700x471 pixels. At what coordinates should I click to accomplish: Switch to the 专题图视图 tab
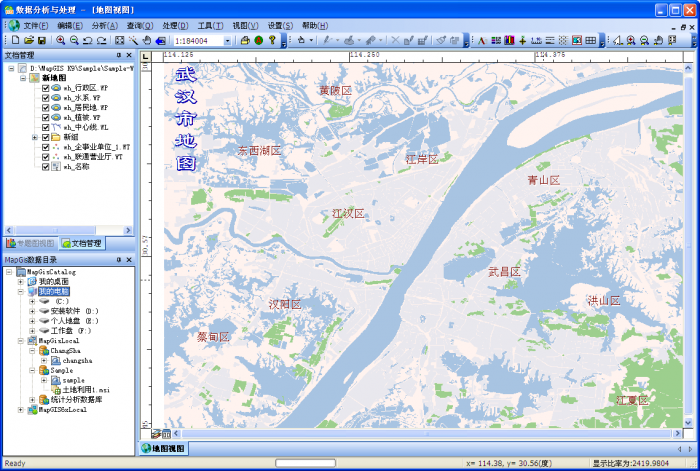pyautogui.click(x=30, y=243)
